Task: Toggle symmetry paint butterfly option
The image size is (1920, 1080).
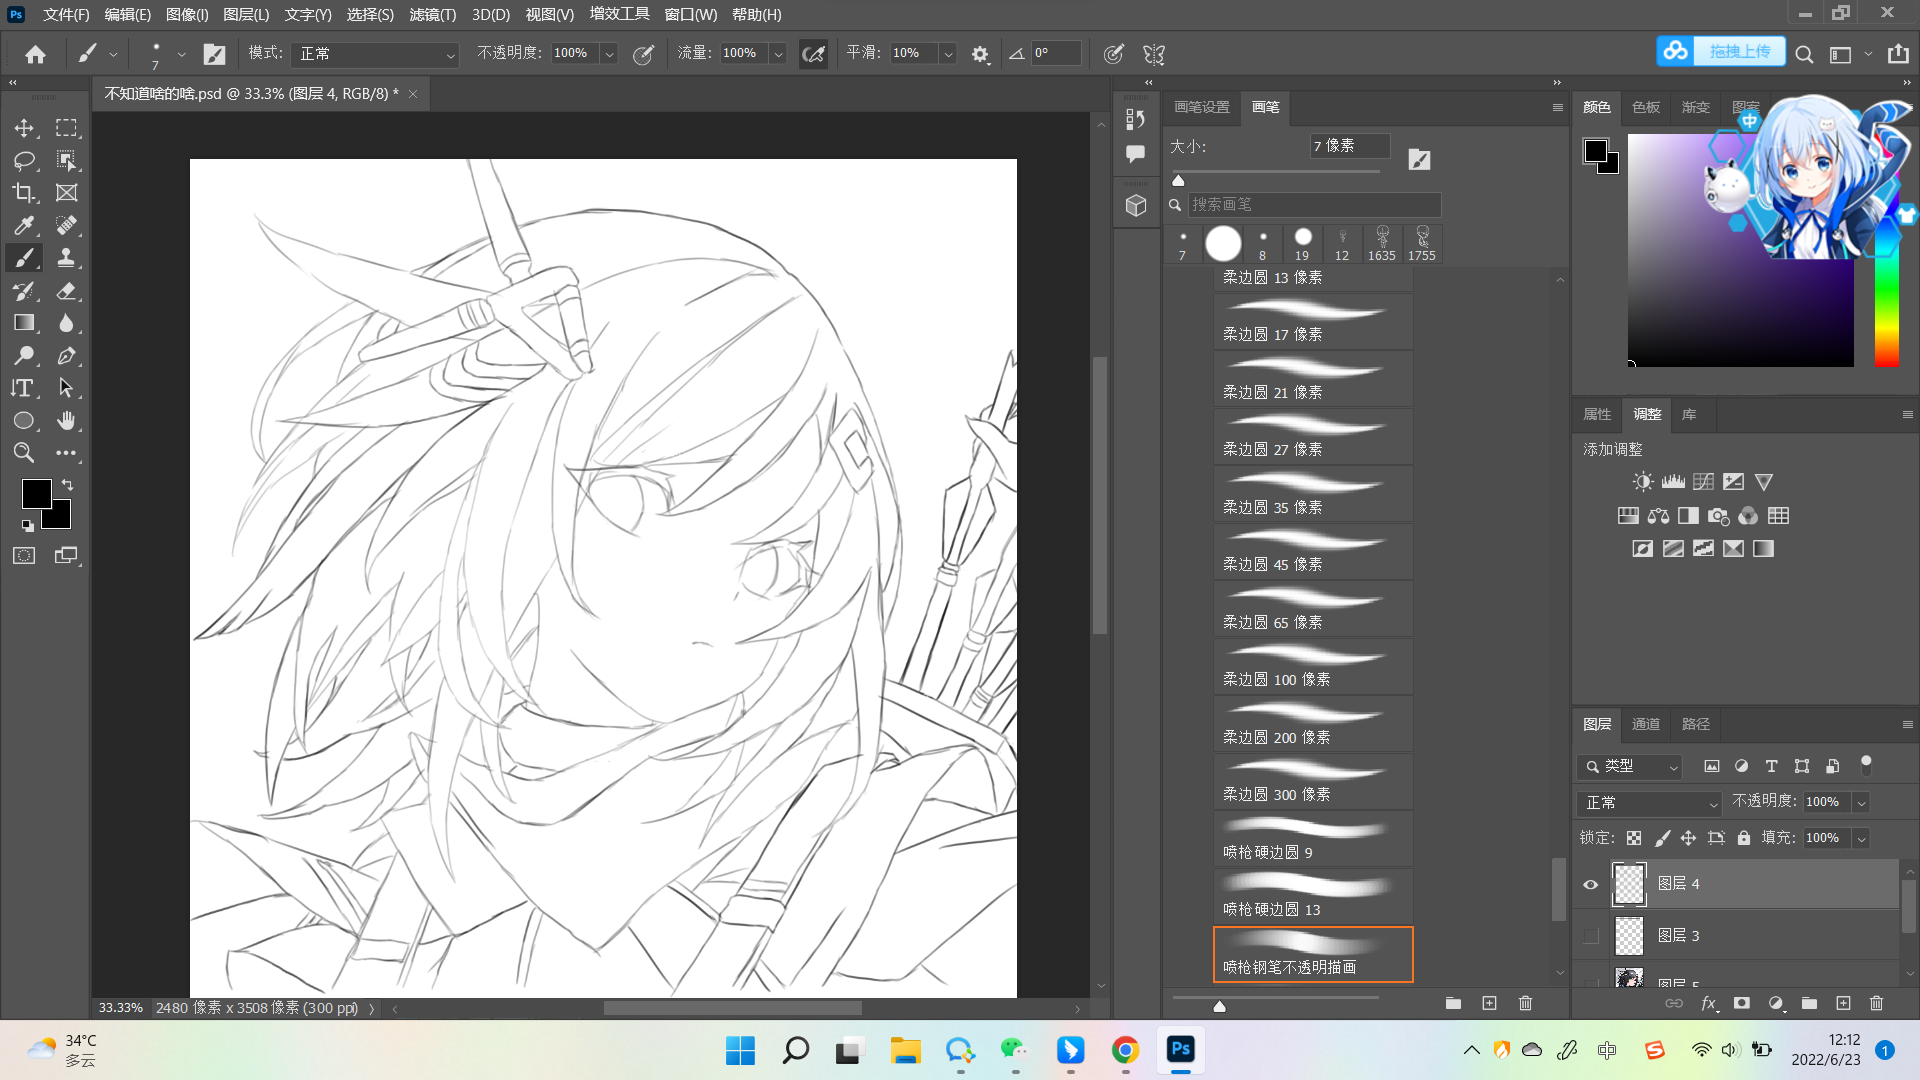Action: 1154,54
